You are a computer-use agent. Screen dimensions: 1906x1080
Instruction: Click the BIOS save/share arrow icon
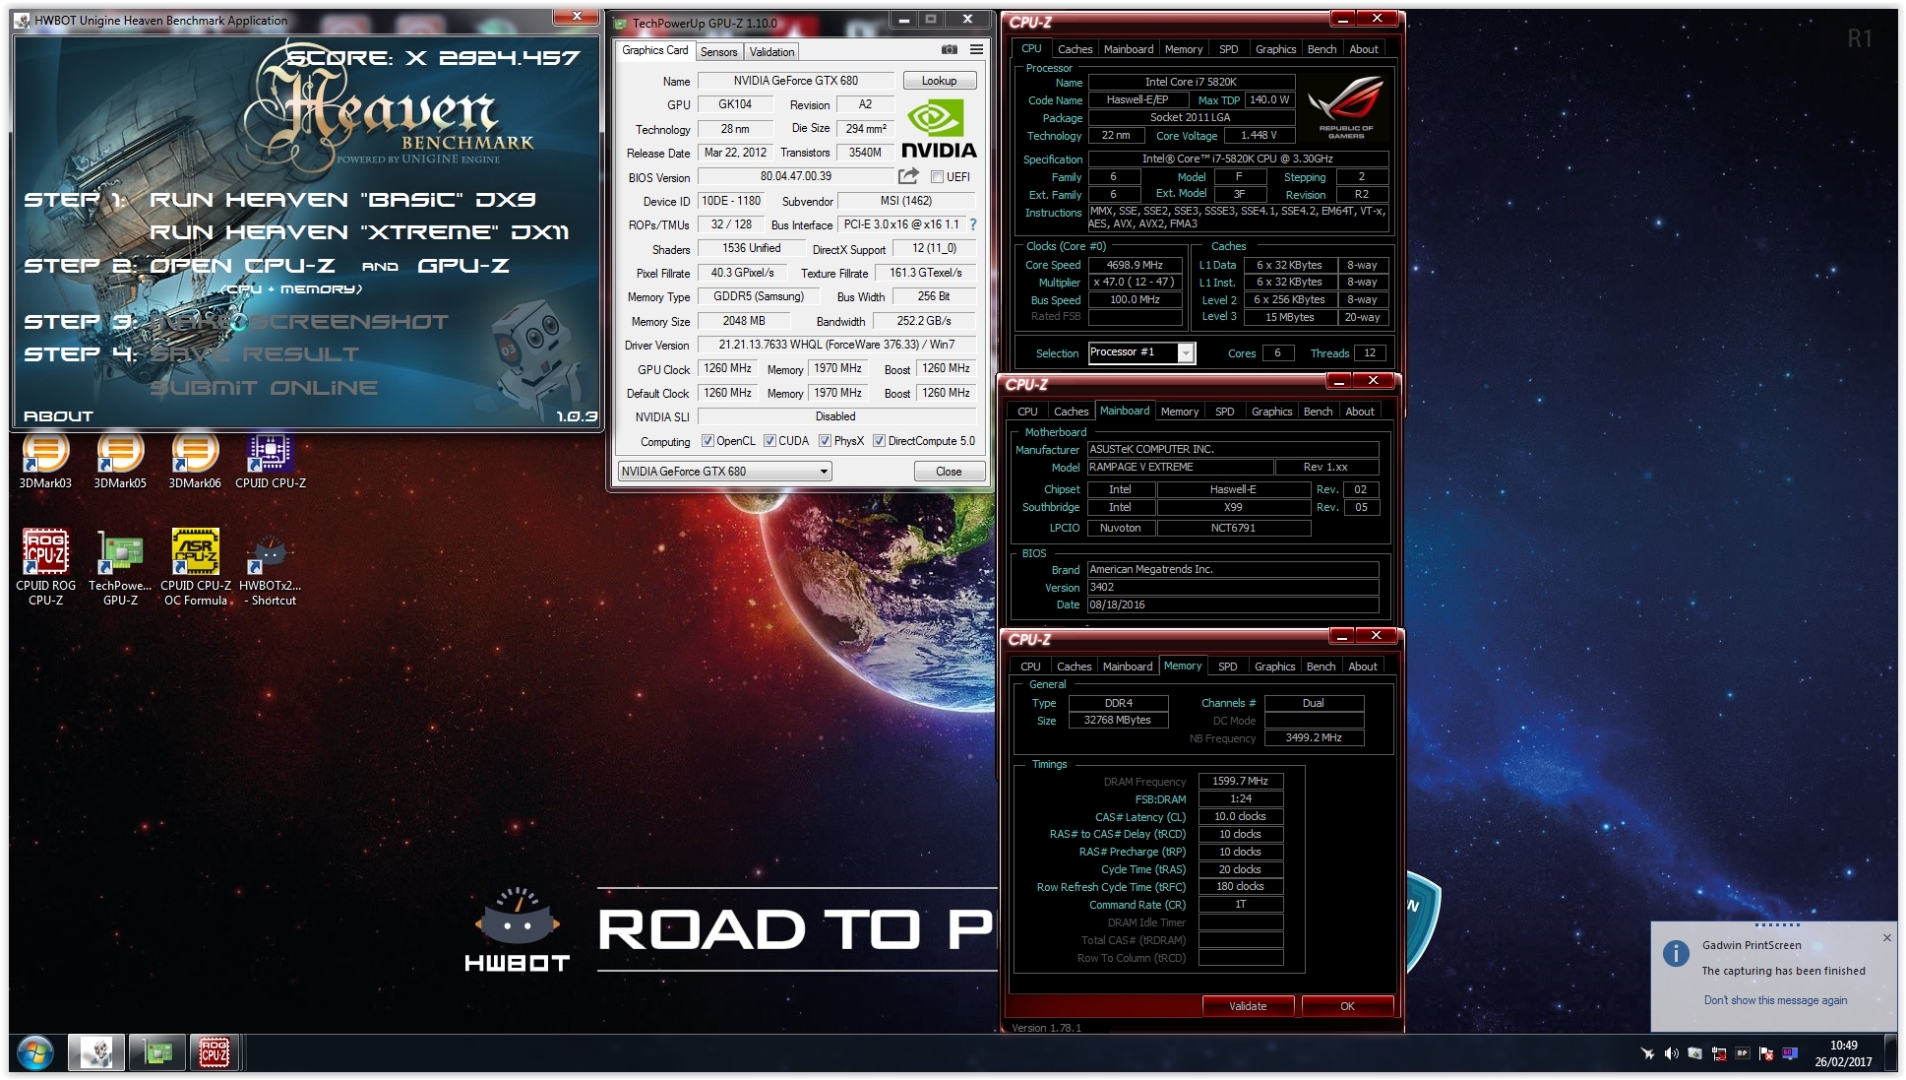(x=908, y=177)
